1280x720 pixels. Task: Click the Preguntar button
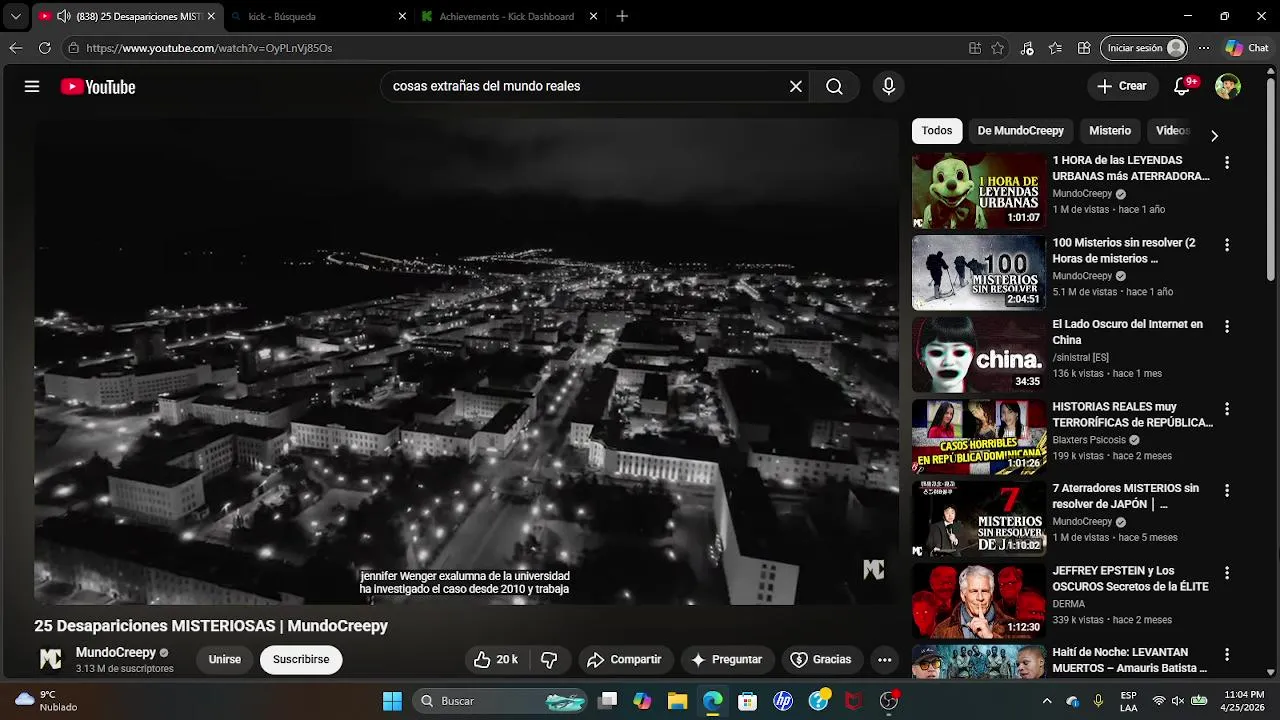(727, 659)
